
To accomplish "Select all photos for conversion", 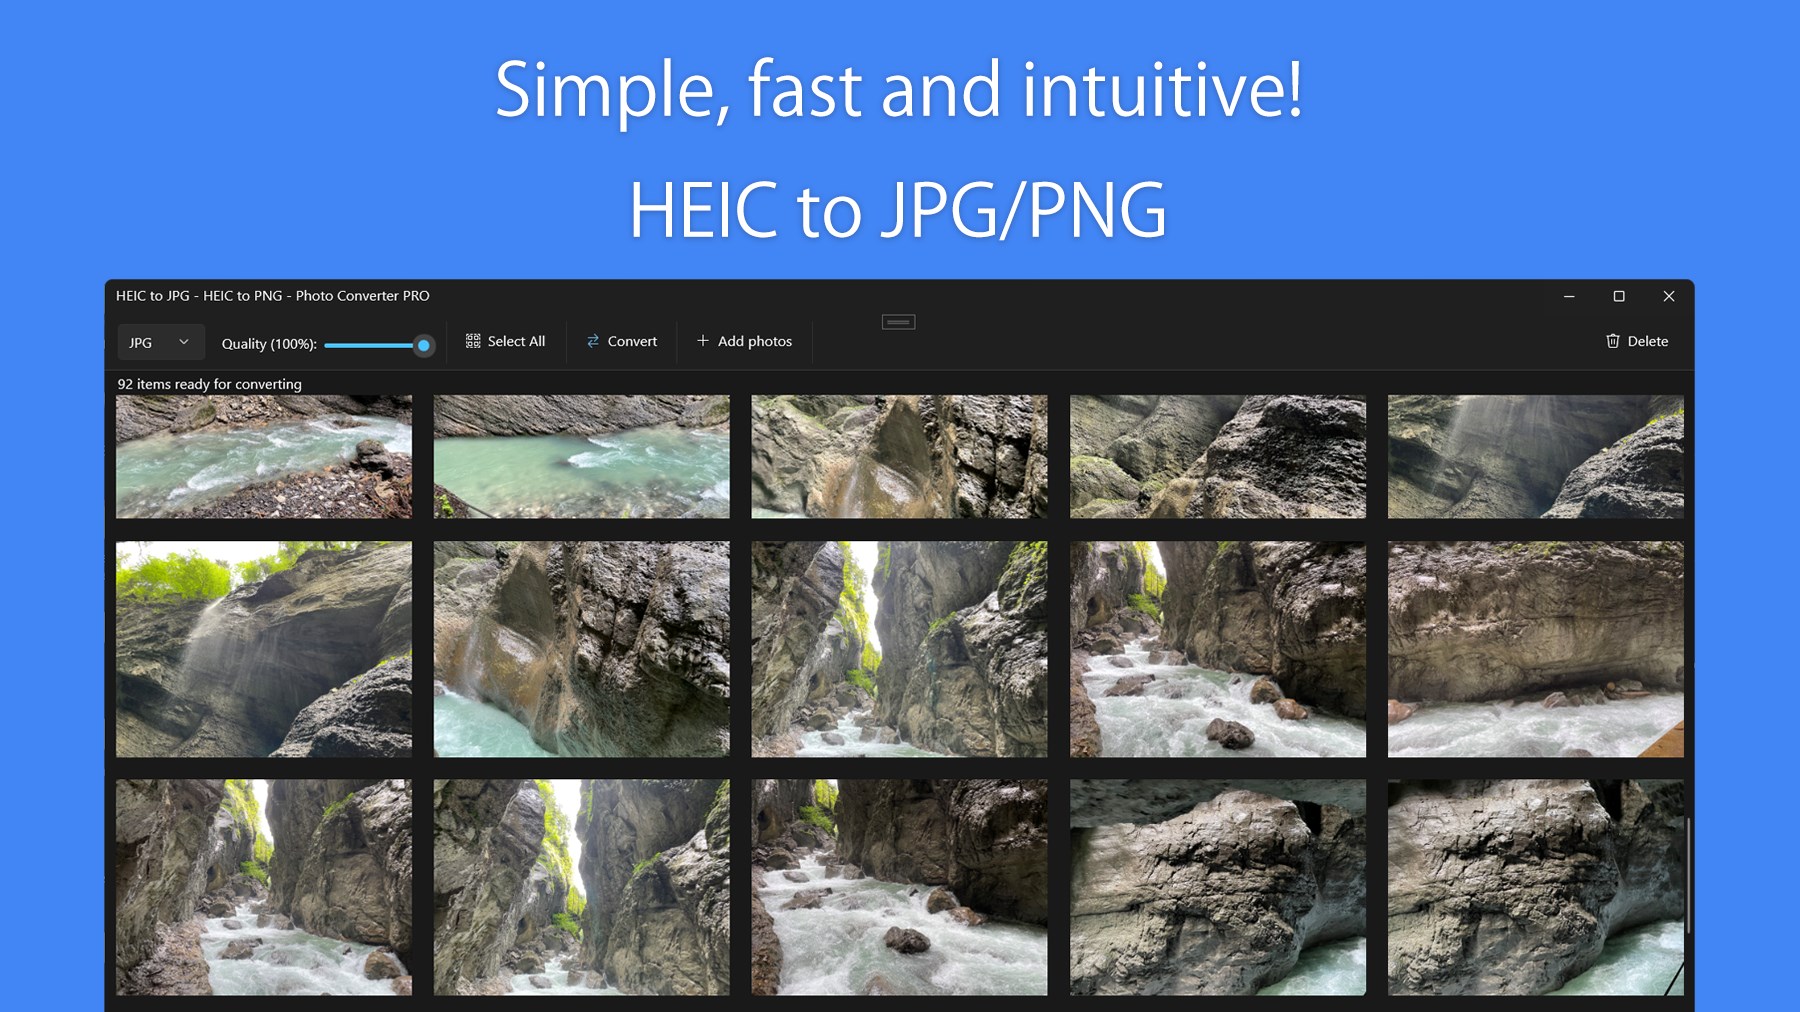I will pos(505,341).
